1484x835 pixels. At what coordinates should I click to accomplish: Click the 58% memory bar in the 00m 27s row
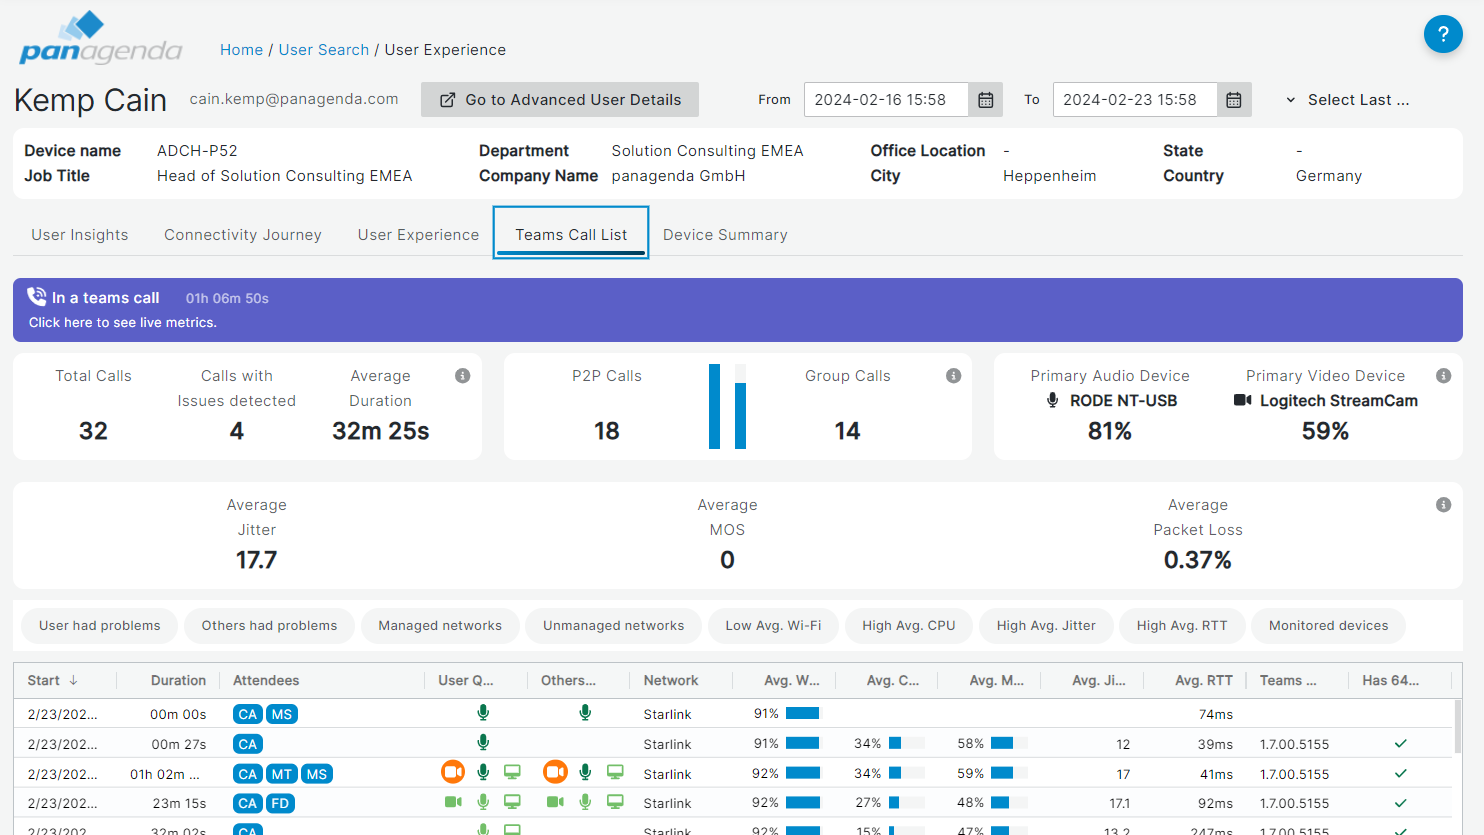coord(1009,743)
